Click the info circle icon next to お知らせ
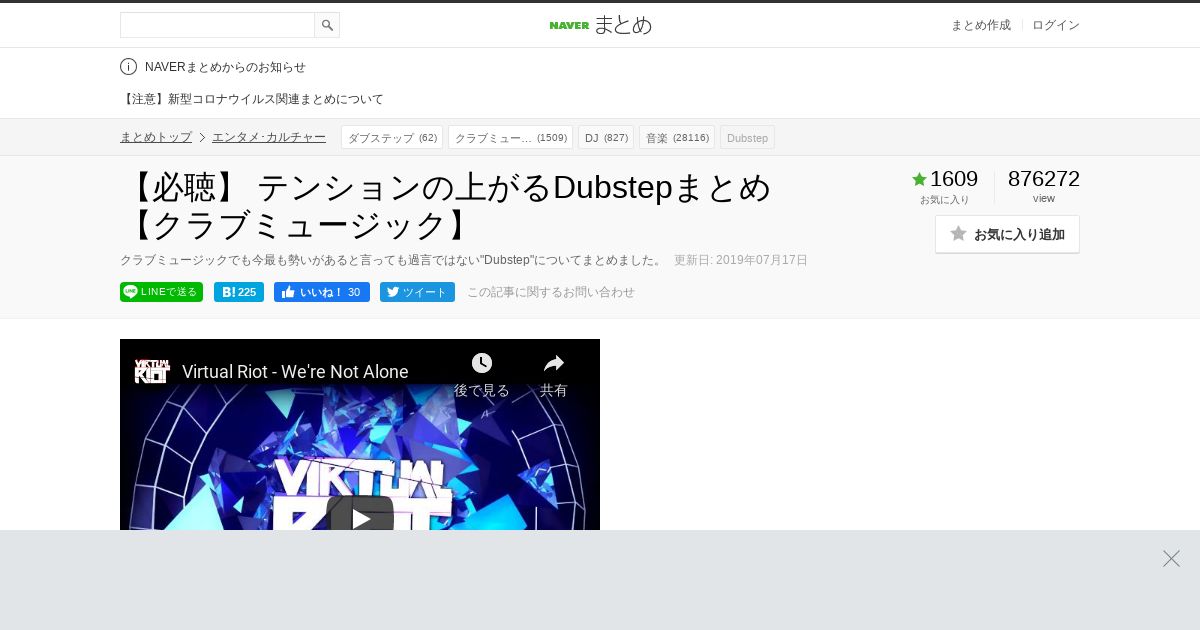 coord(128,67)
